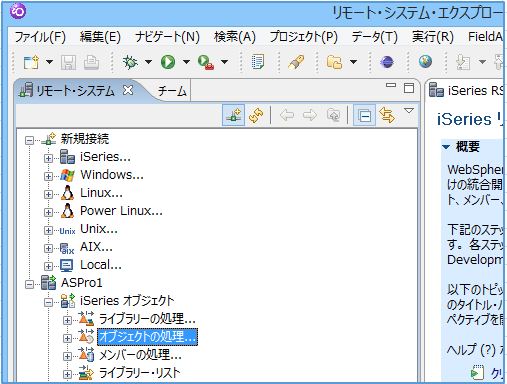Open Project menu プロジェクト(P)
Screen dimensions: 507x384
coord(304,37)
